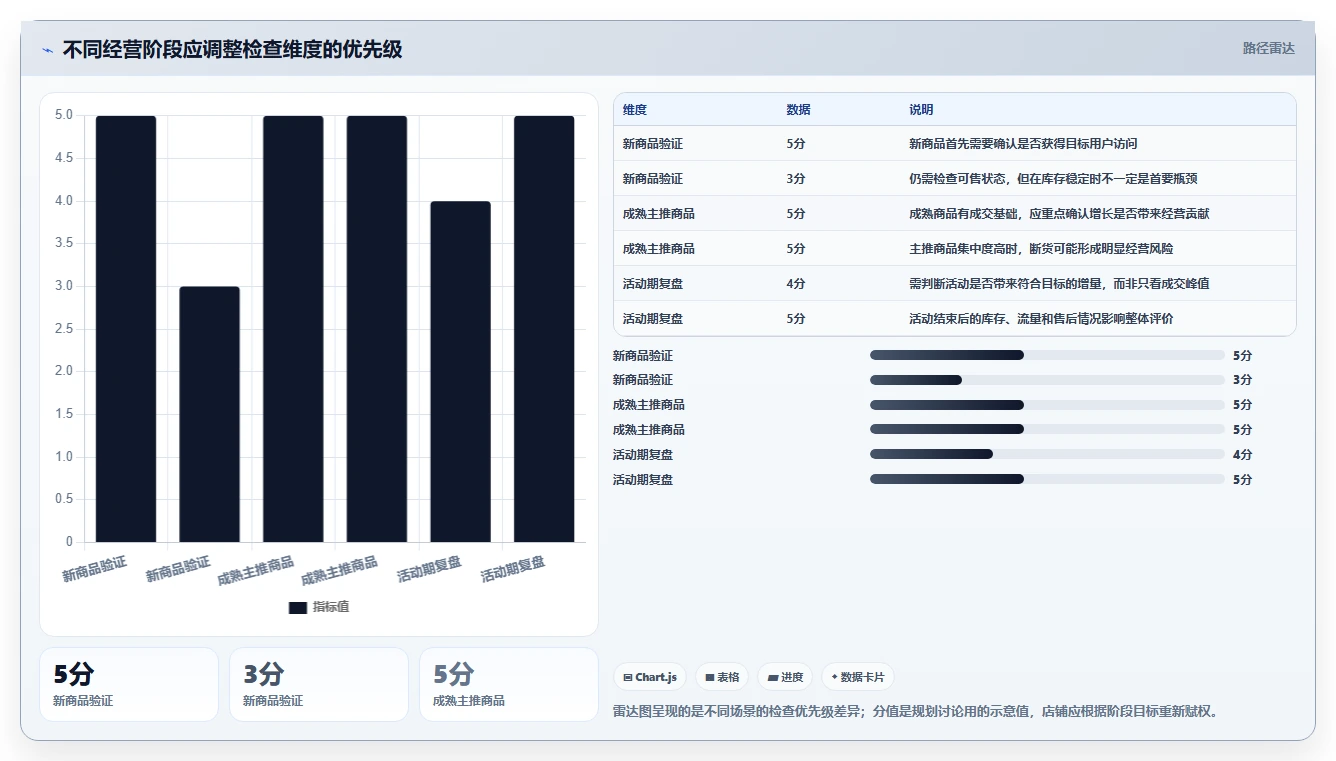This screenshot has width=1336, height=761.
Task: Click the 进度 tag chip
Action: [x=785, y=677]
